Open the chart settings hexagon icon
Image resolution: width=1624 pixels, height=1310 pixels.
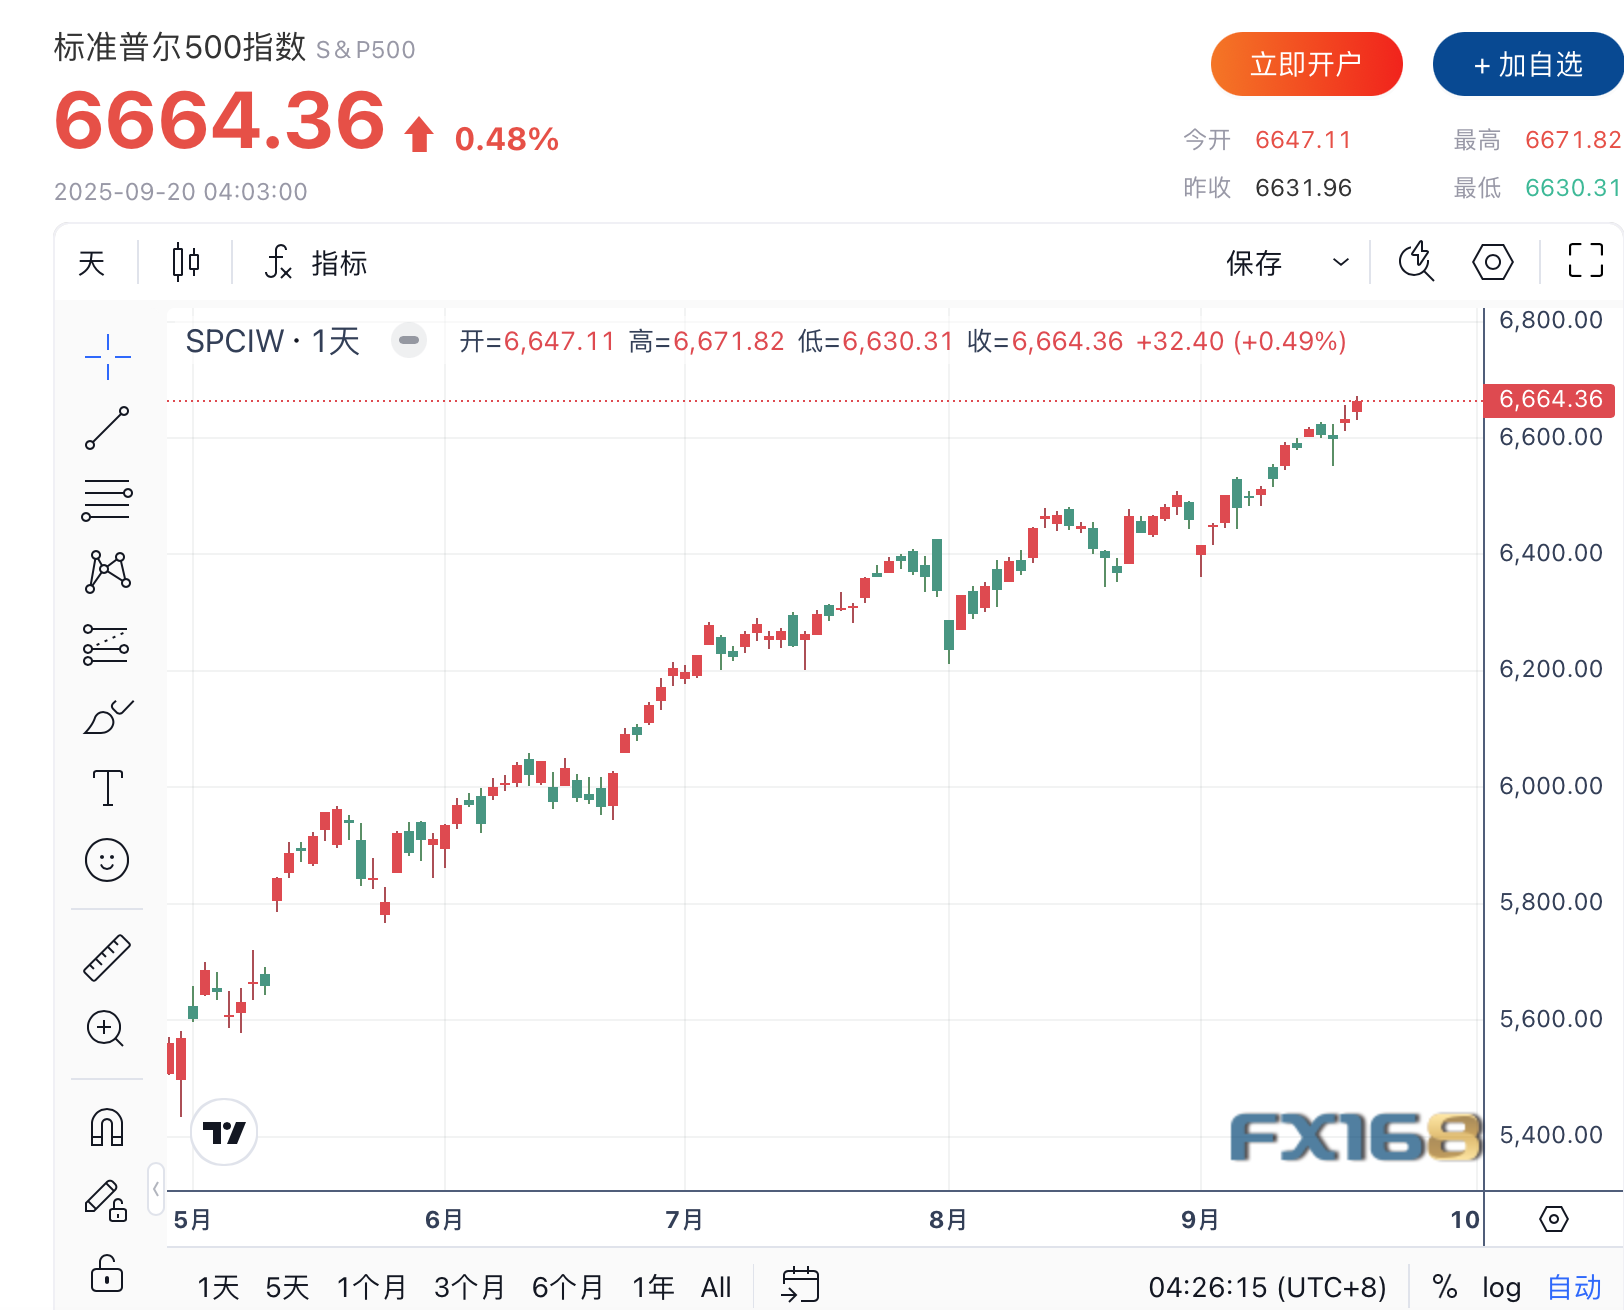click(x=1492, y=263)
